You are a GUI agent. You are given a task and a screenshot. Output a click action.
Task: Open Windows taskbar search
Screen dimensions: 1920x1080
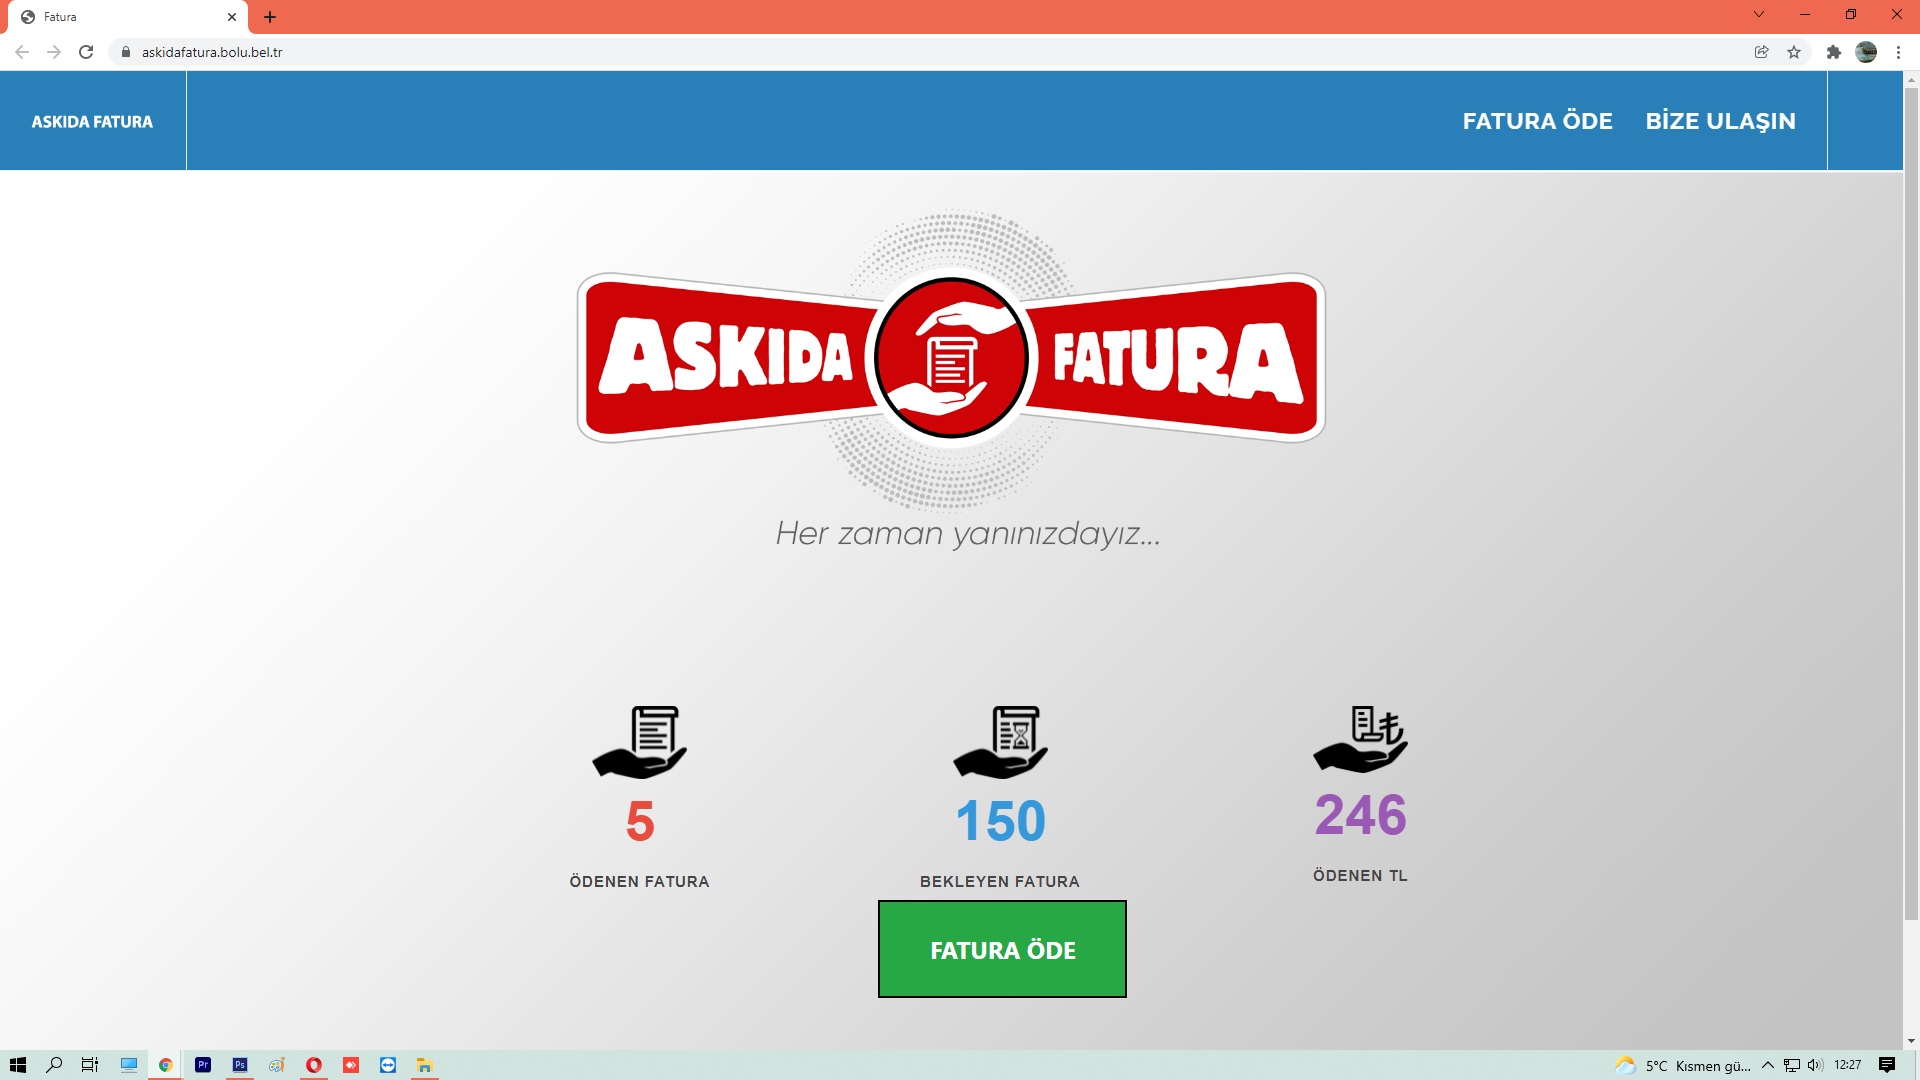[x=54, y=1065]
